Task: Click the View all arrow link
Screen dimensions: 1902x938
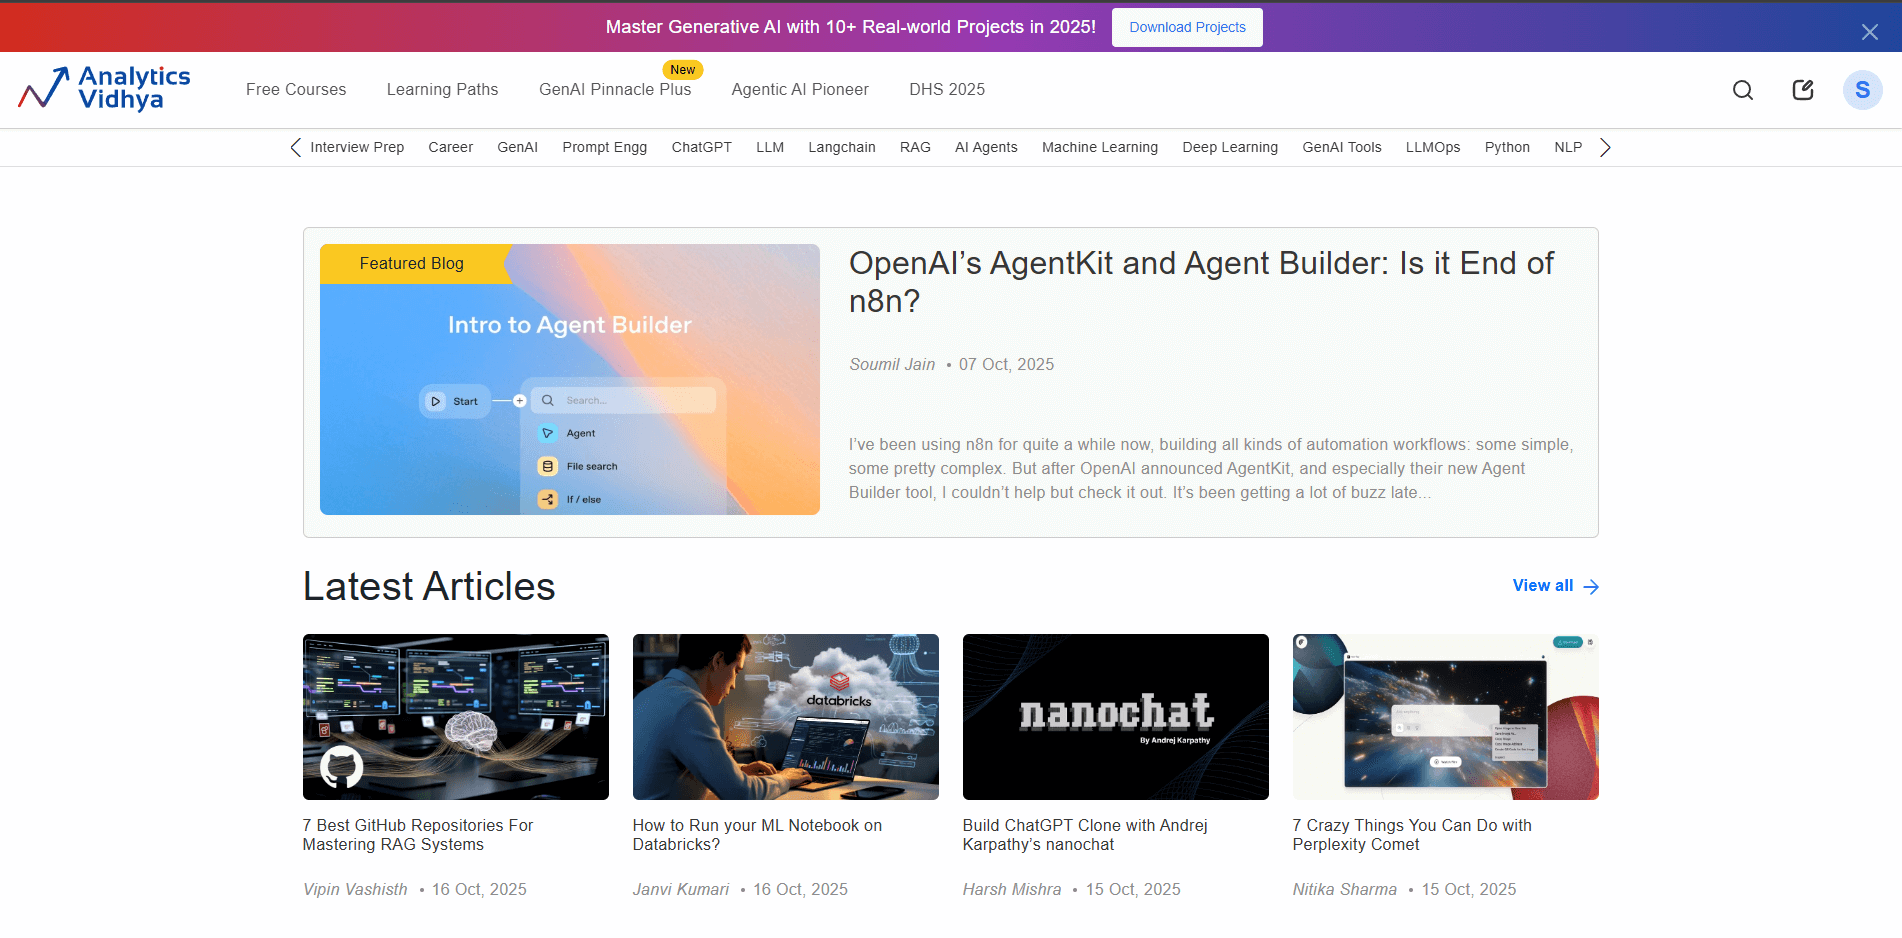Action: pos(1555,586)
